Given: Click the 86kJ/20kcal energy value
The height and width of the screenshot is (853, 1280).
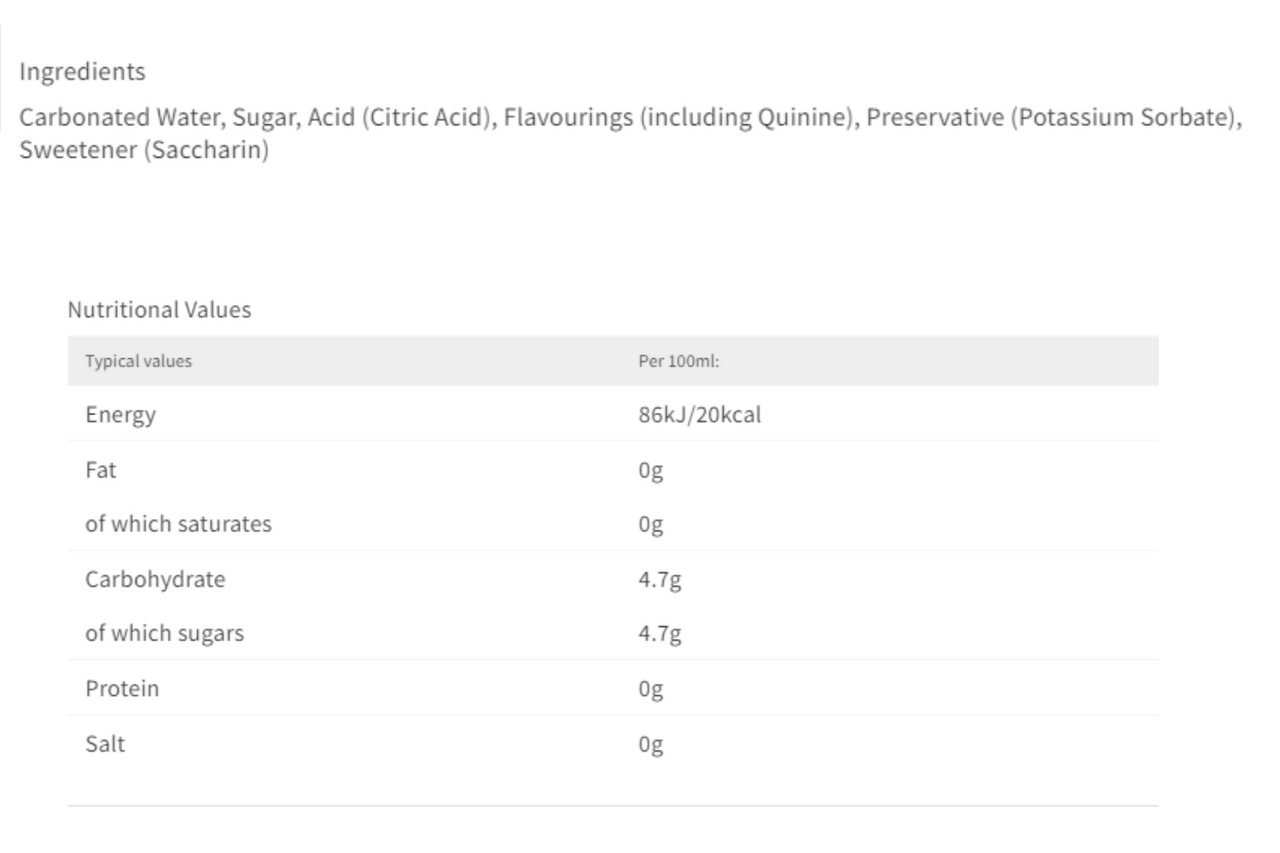Looking at the screenshot, I should pos(700,414).
